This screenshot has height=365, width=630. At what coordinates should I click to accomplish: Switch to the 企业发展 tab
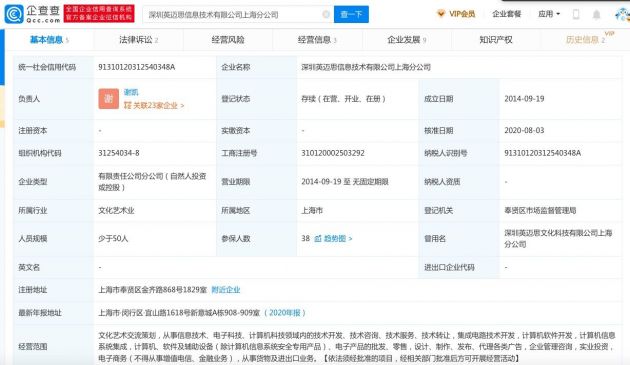click(x=407, y=39)
